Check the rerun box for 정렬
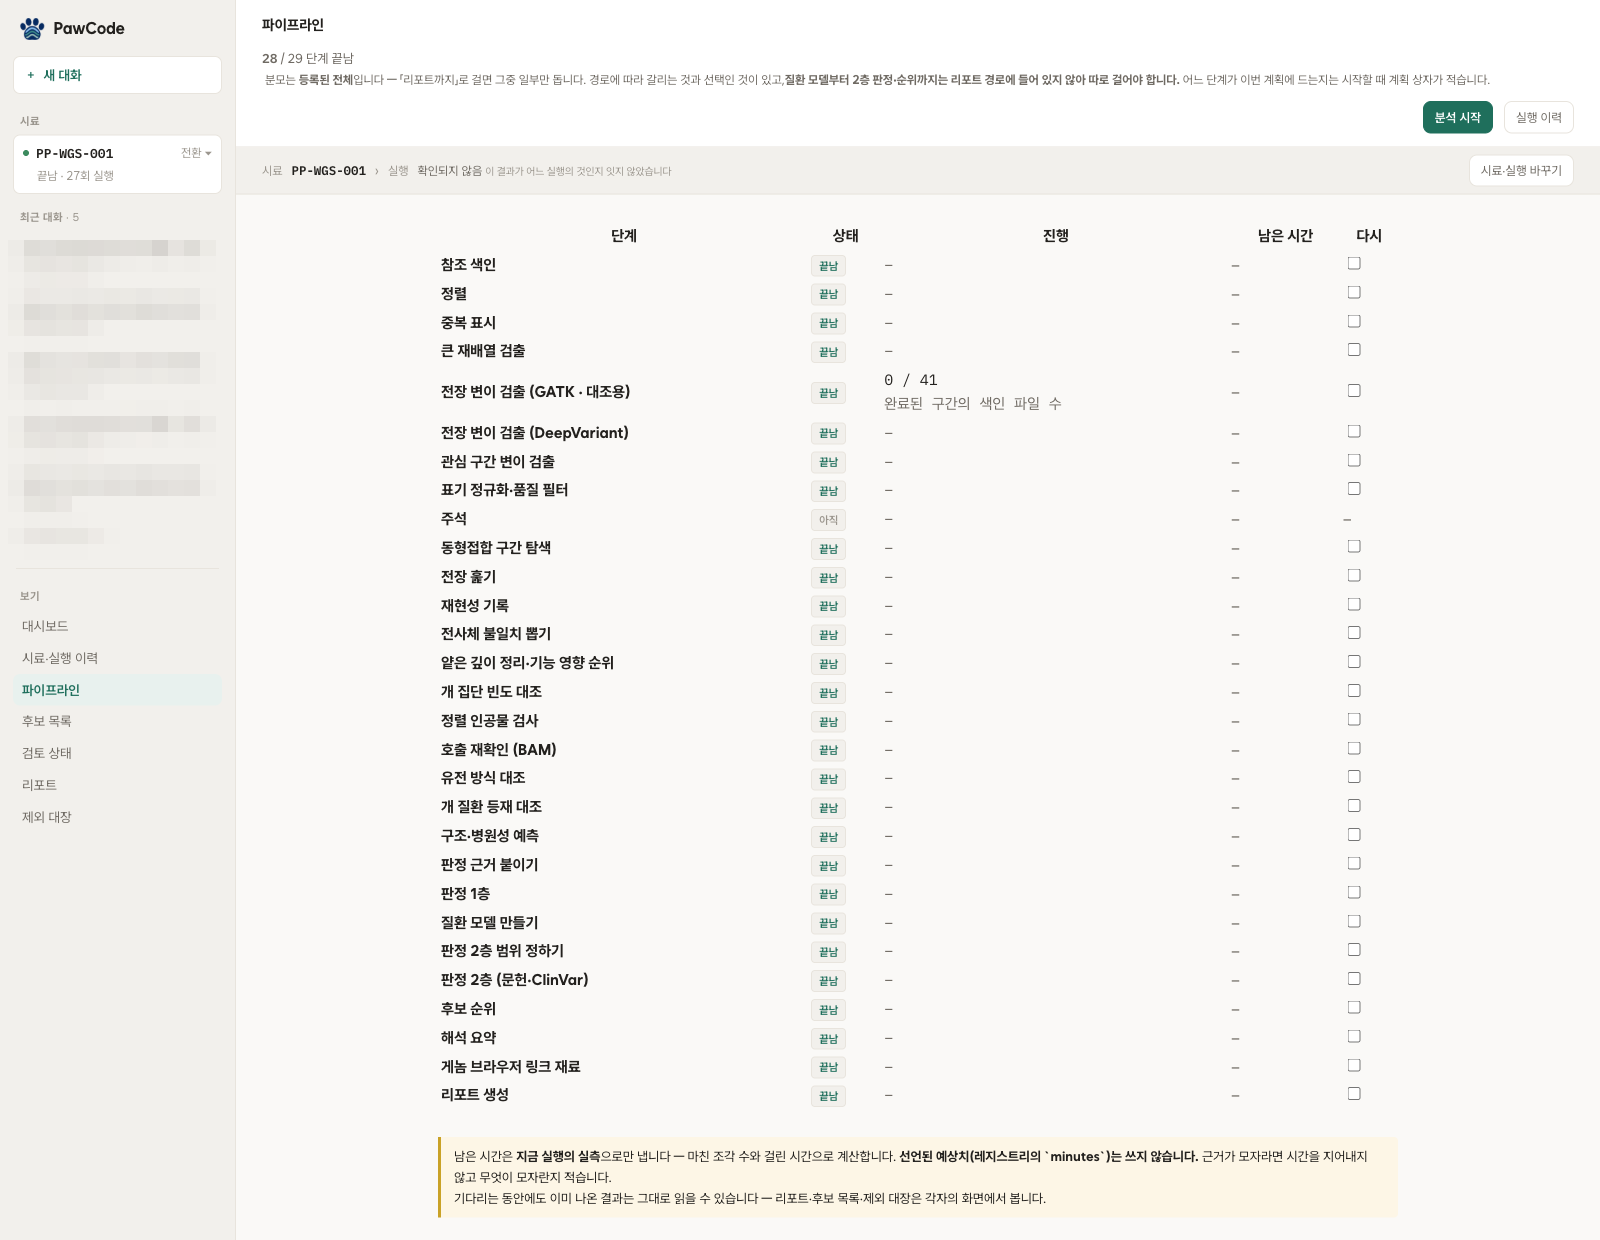Screen dimensions: 1600x1240 click(1354, 292)
